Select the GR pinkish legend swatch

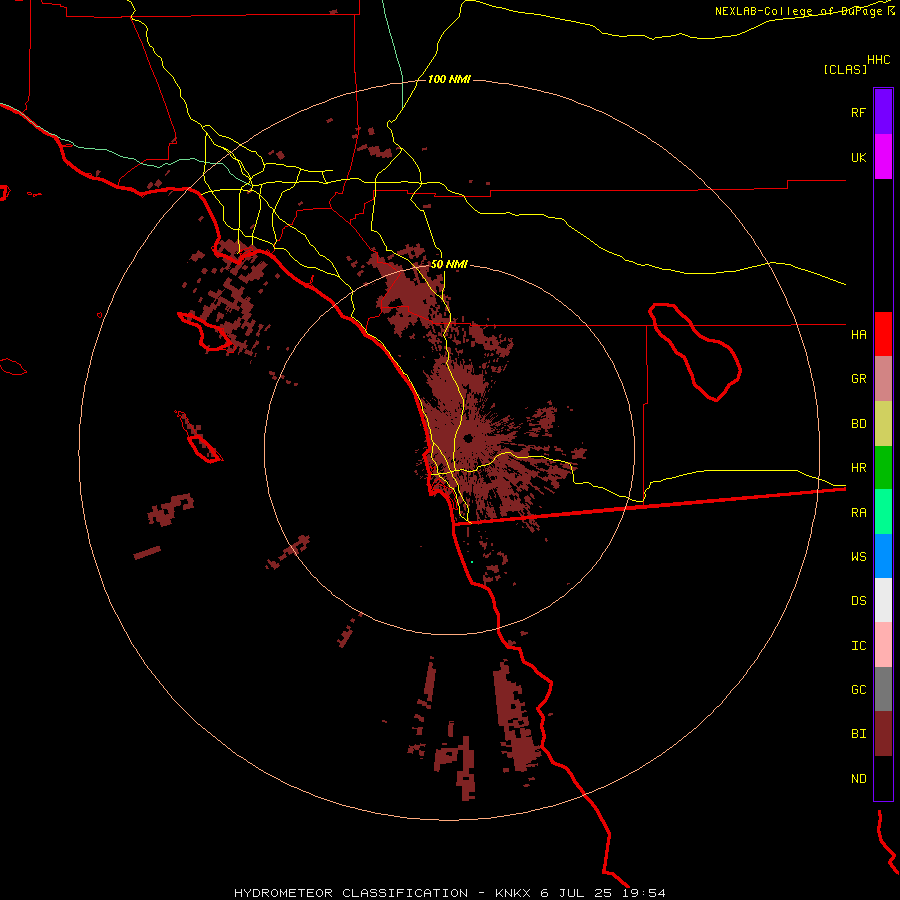coord(883,379)
